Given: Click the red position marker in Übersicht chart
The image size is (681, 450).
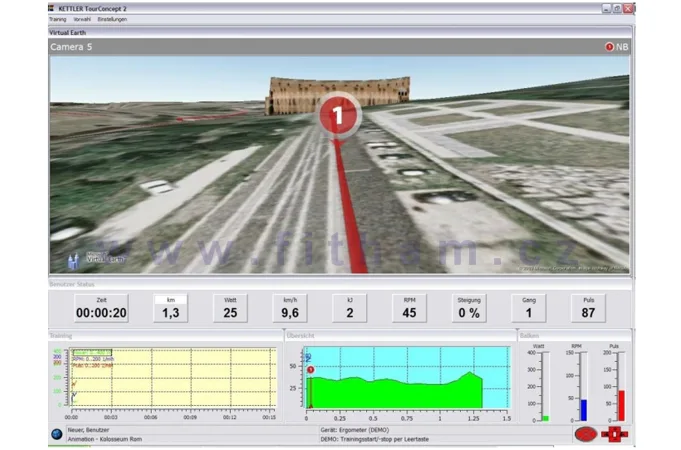Looking at the screenshot, I should point(311,371).
